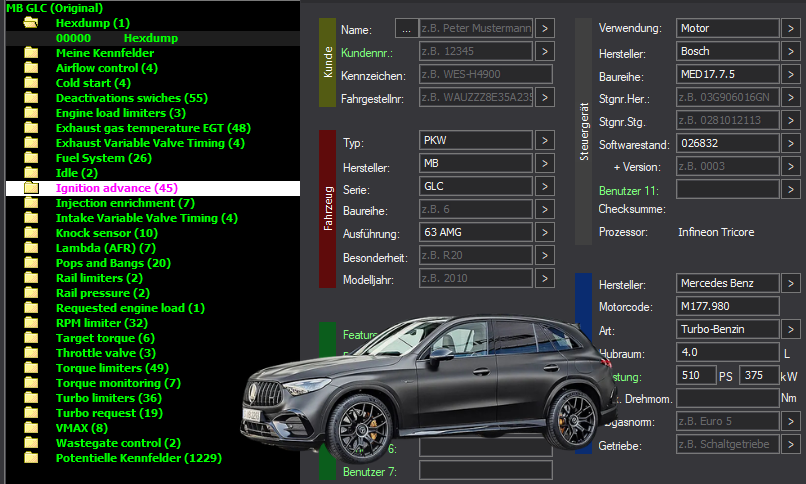
Task: Click the Cold start folder icon
Action: click(x=31, y=83)
